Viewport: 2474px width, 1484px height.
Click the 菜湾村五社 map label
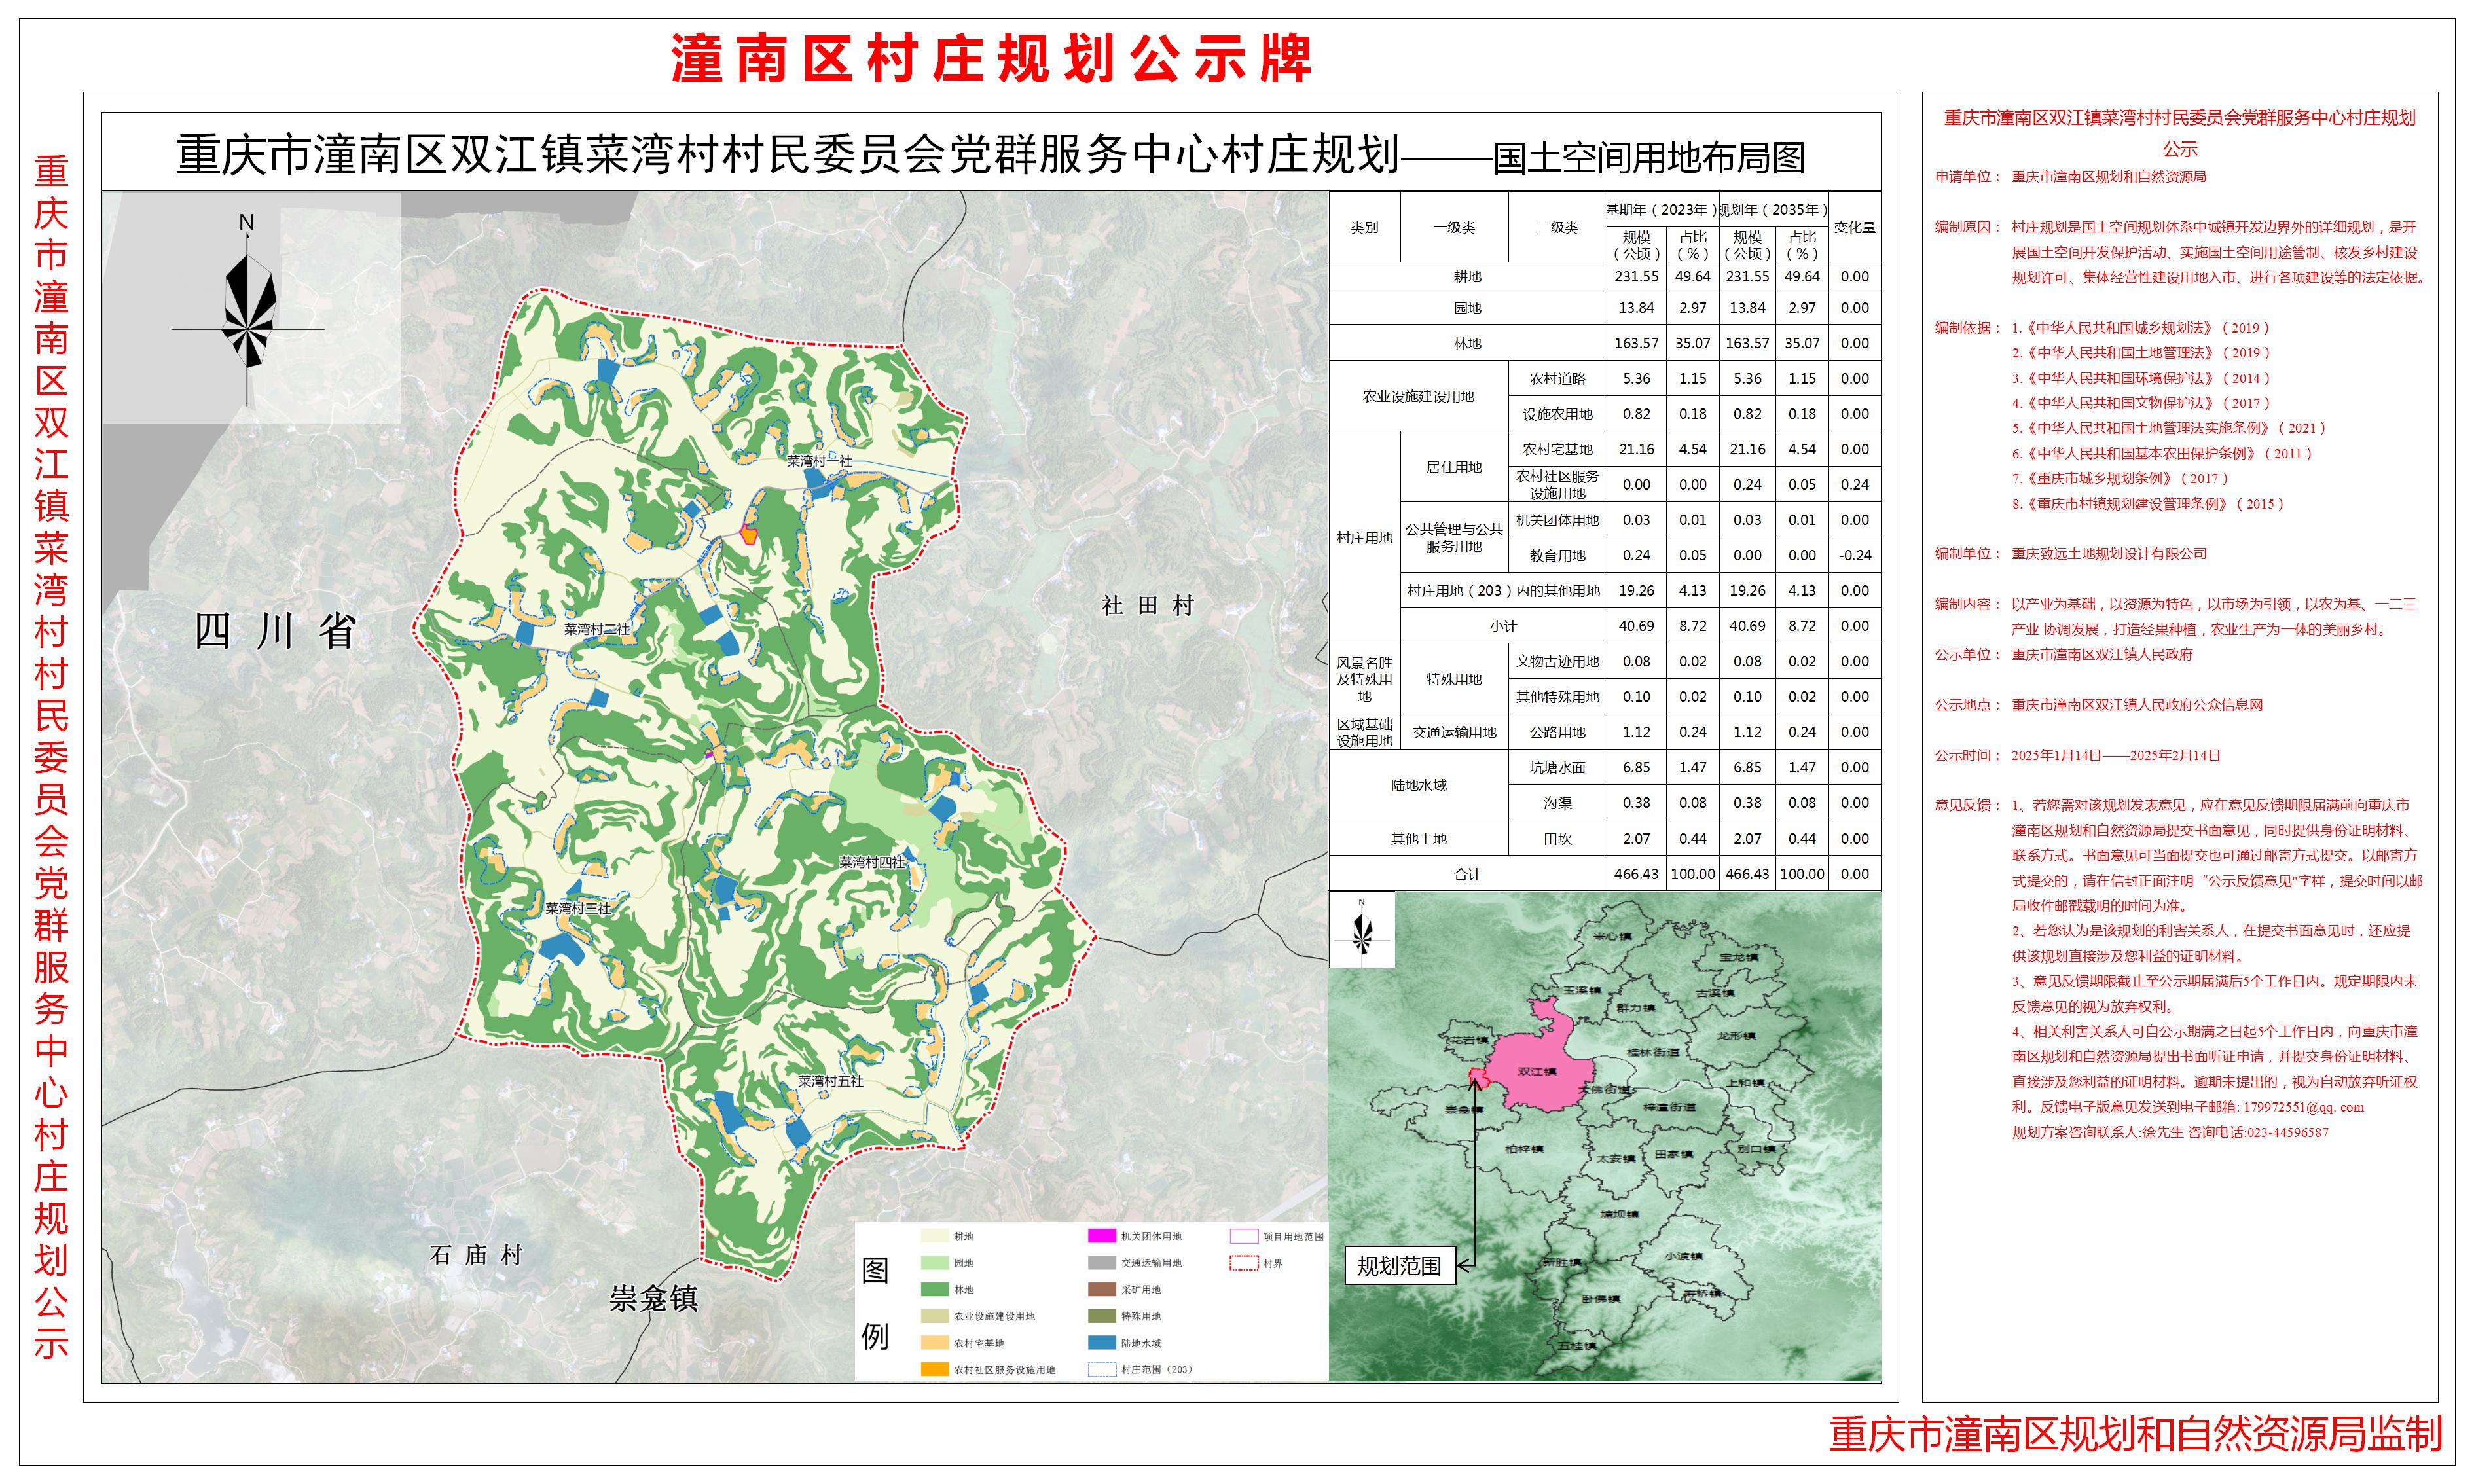[830, 1081]
